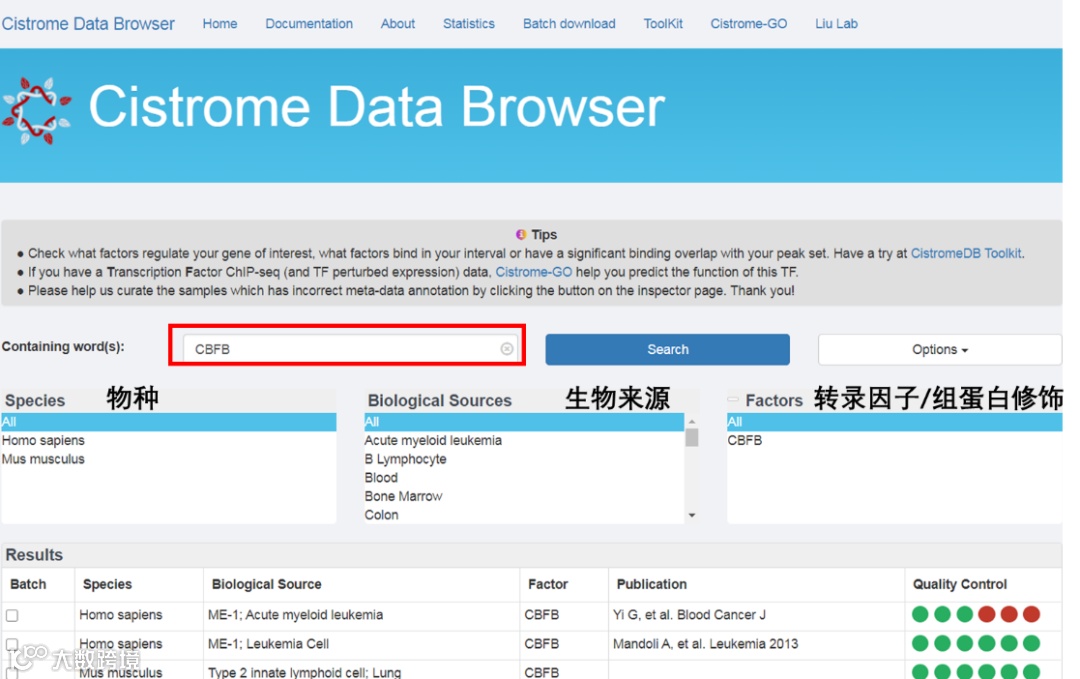Select CBFB in the Factors list
1080x679 pixels.
click(894, 440)
